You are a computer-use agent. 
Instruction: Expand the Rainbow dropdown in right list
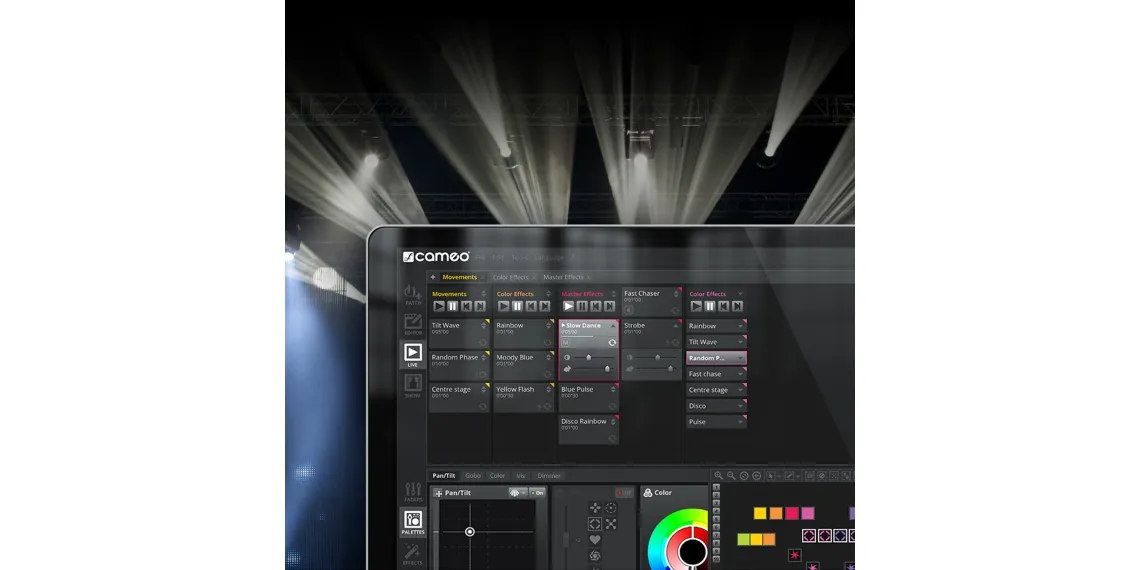740,326
